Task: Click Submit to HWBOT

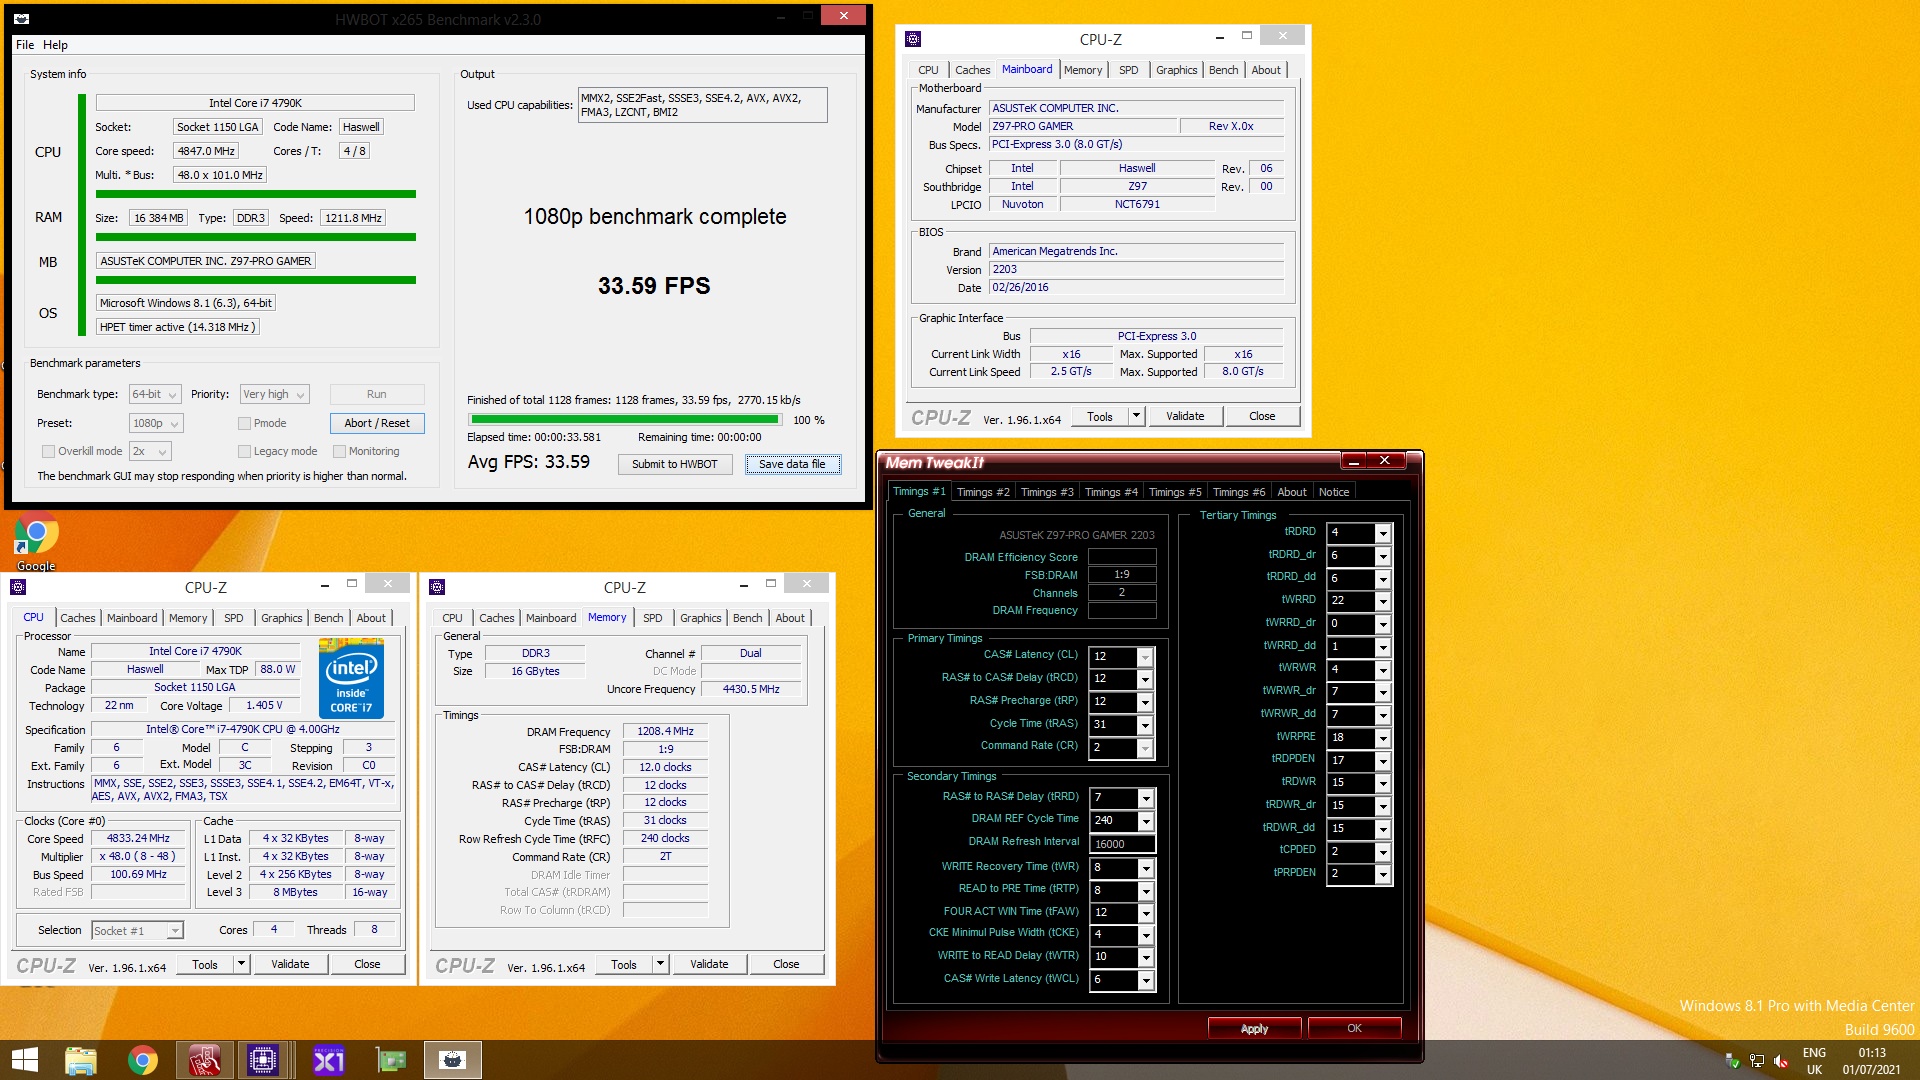Action: [675, 464]
